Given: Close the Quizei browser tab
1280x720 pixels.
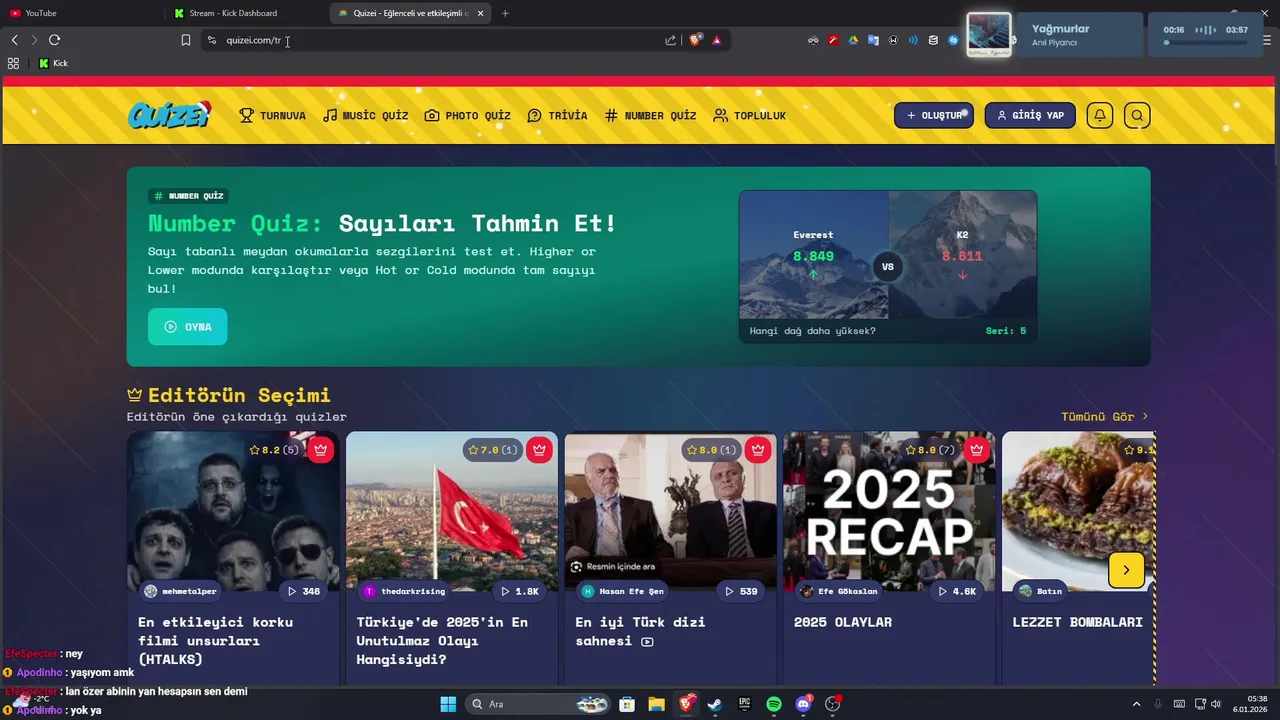Looking at the screenshot, I should point(481,13).
